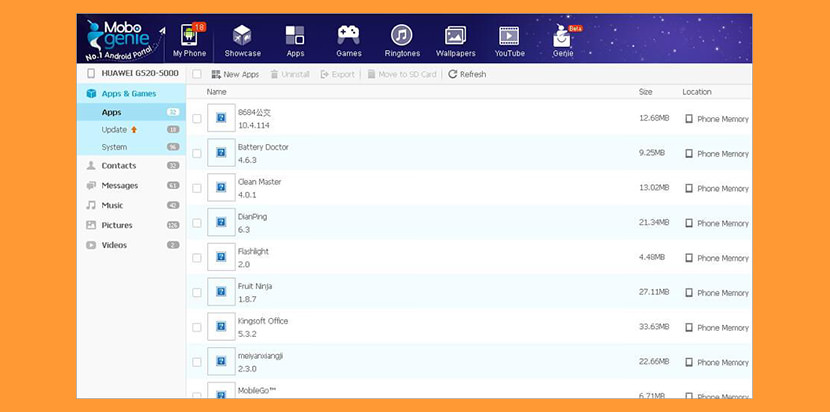Open the System apps list
The width and height of the screenshot is (830, 412).
click(132, 147)
